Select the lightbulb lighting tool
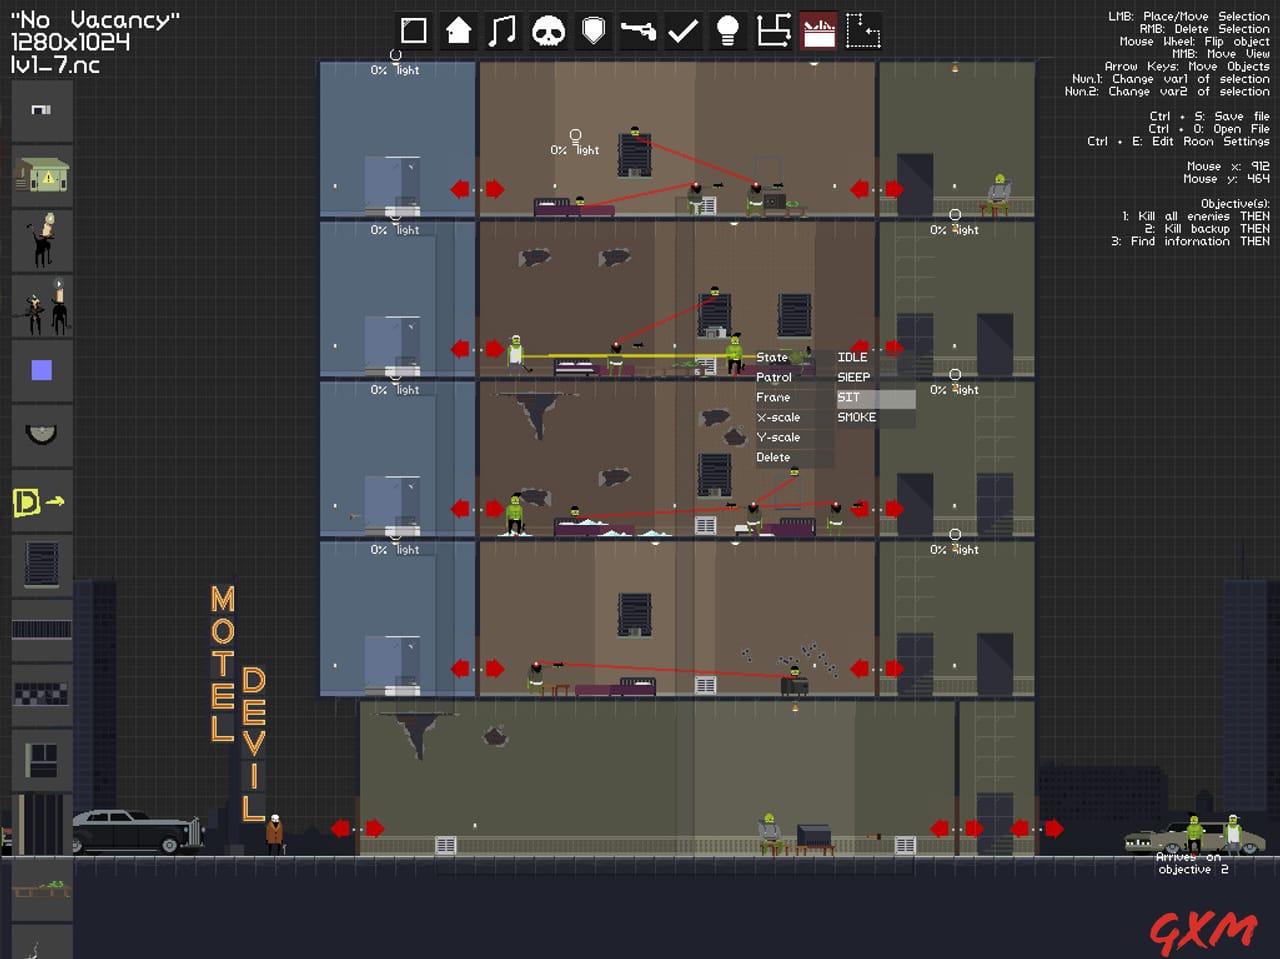This screenshot has width=1280, height=959. [x=727, y=30]
